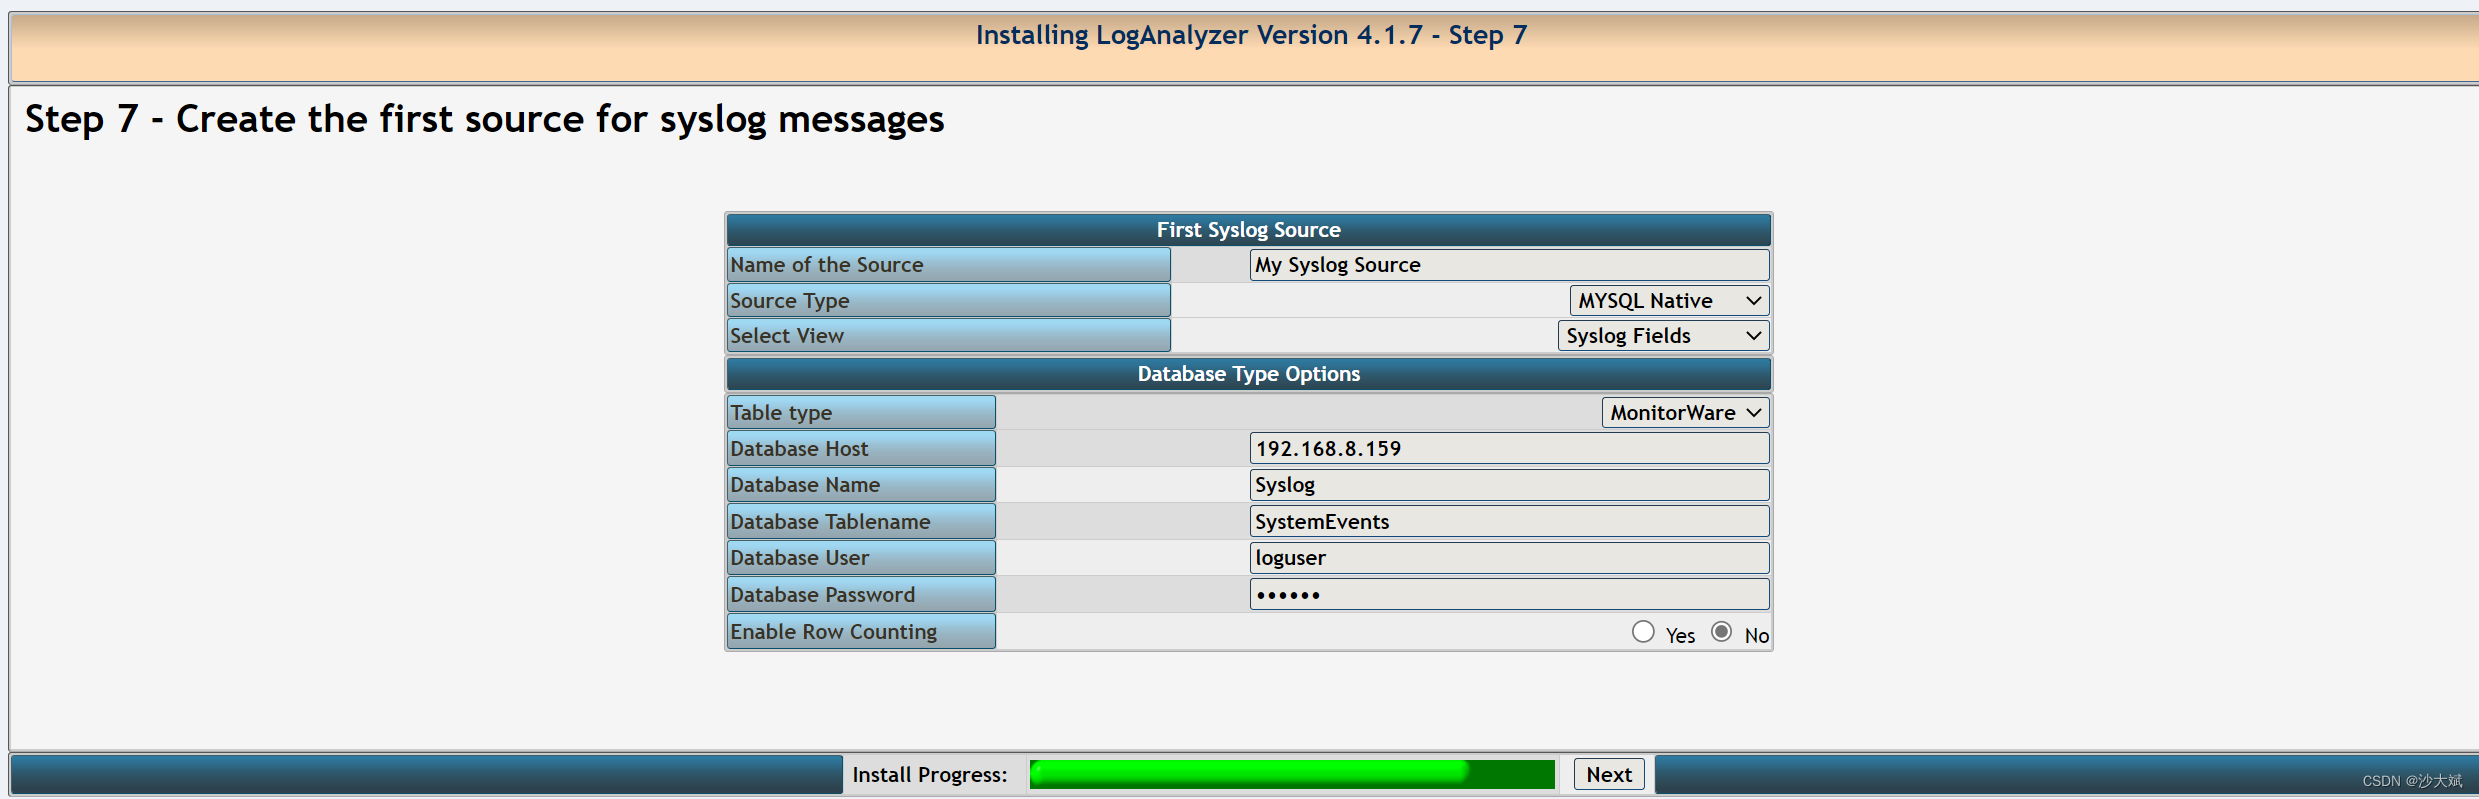This screenshot has width=2479, height=799.
Task: Click the Database Host input field
Action: [1509, 449]
